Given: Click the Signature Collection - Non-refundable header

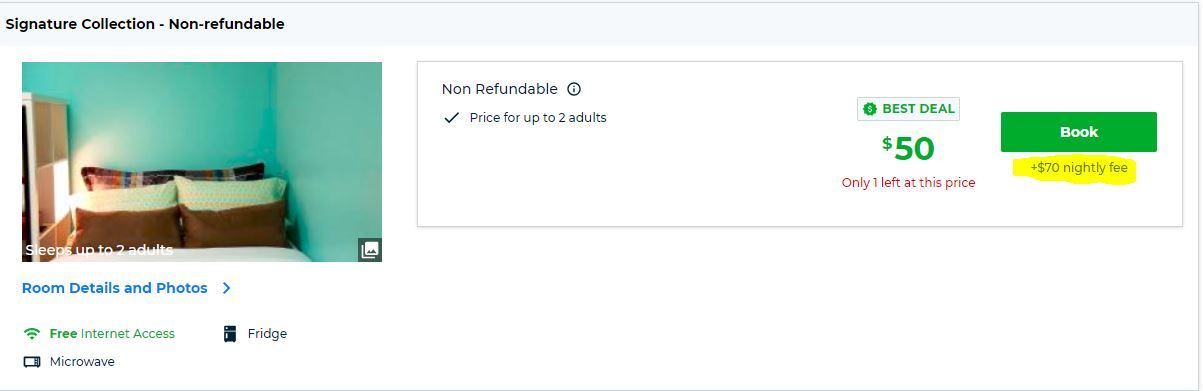Looking at the screenshot, I should pyautogui.click(x=145, y=24).
